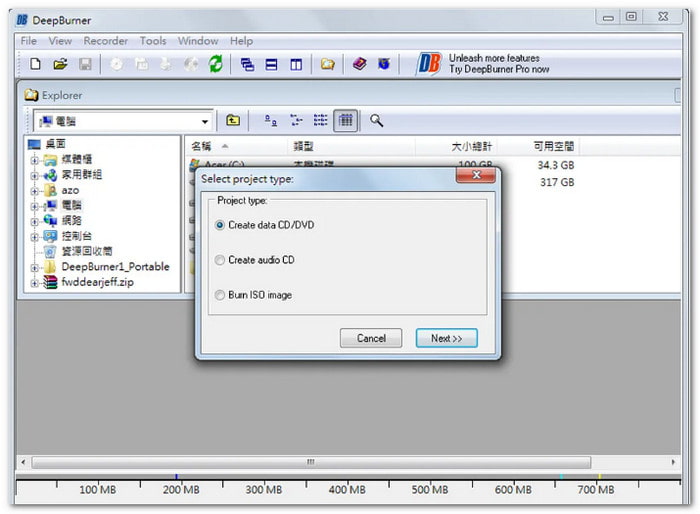Screen dimensions: 700x514
Task: Select azo folder in the tree
Action: (x=70, y=191)
